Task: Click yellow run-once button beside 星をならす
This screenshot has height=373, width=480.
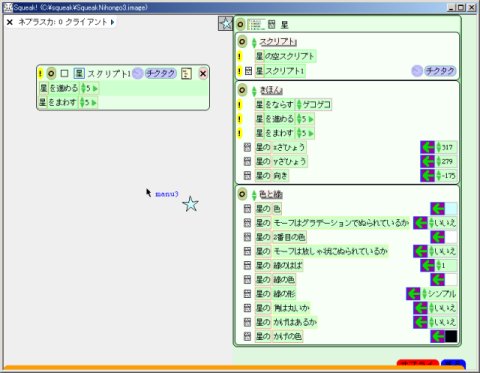Action: [239, 105]
